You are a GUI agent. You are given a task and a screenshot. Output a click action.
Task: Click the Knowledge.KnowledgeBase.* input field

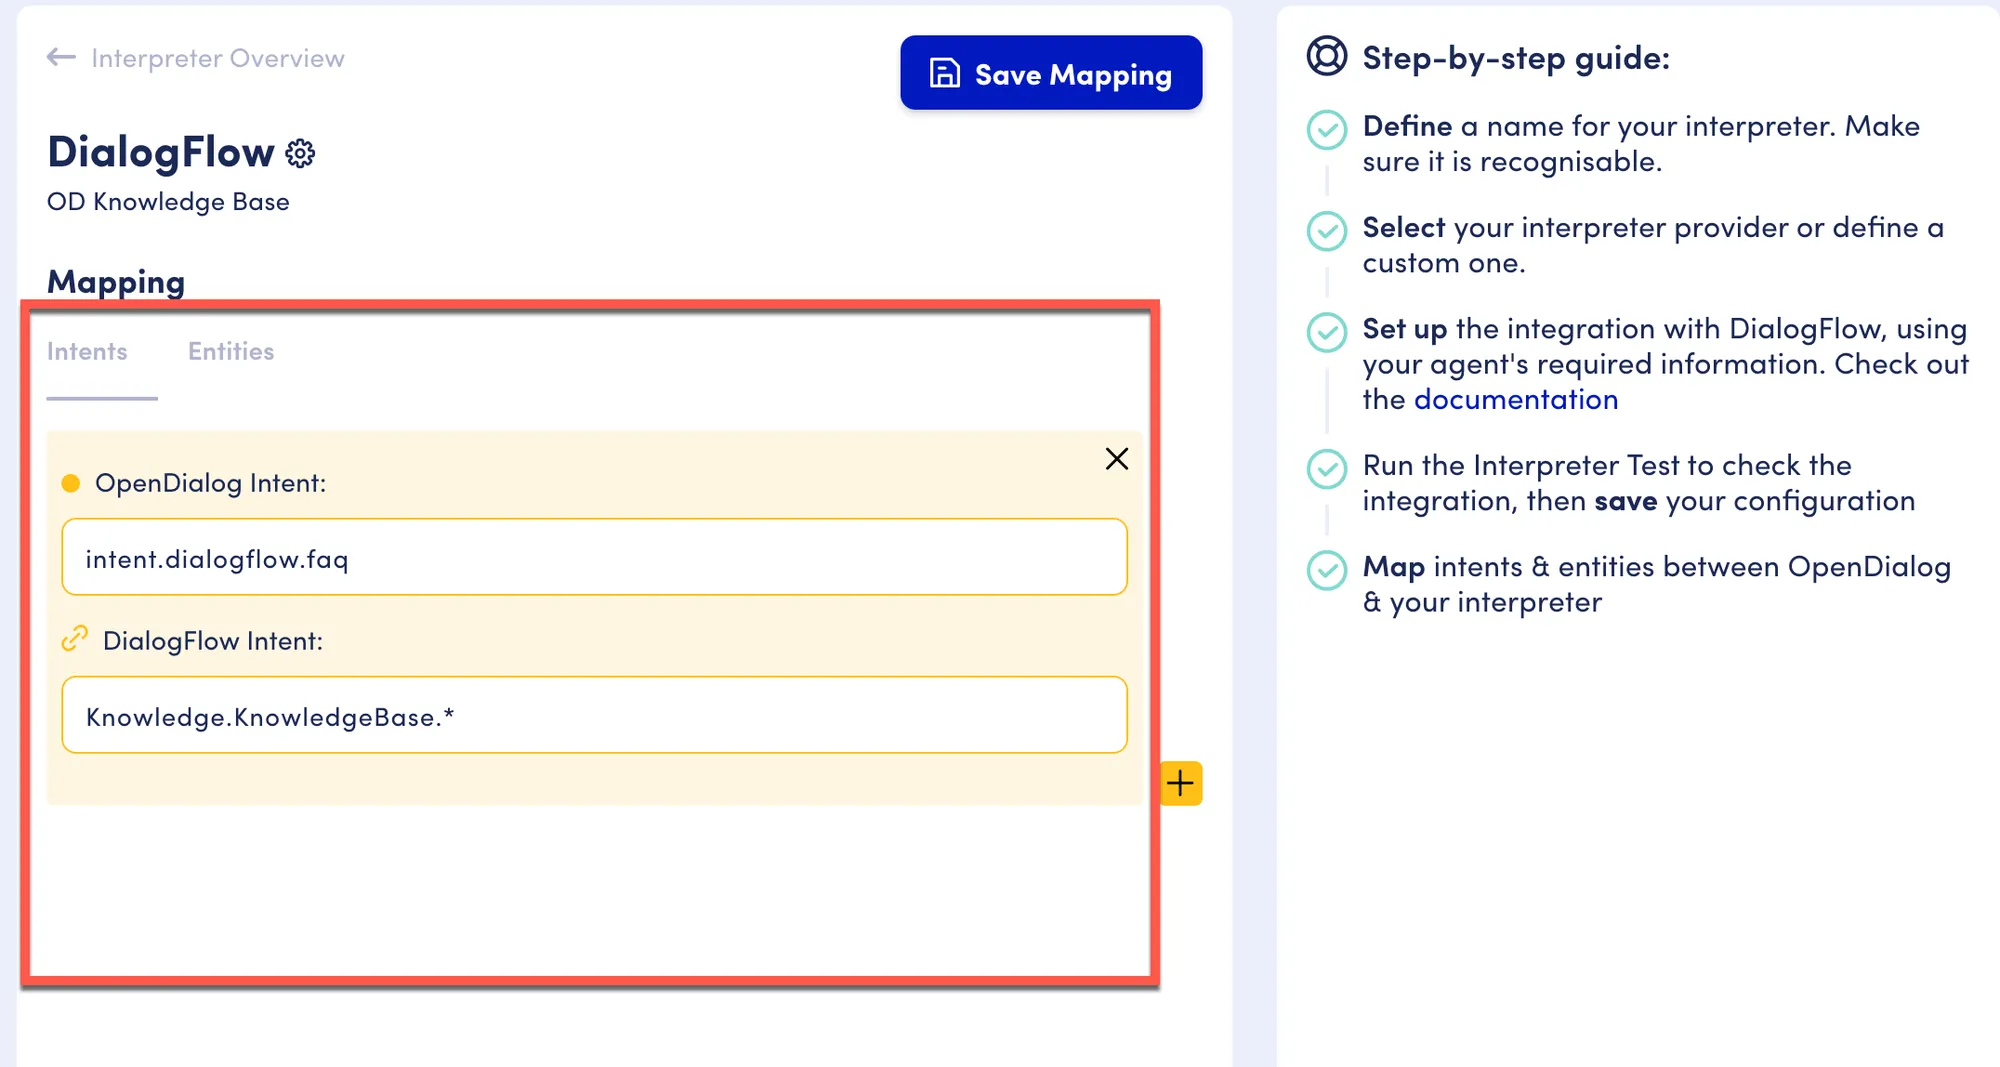594,715
